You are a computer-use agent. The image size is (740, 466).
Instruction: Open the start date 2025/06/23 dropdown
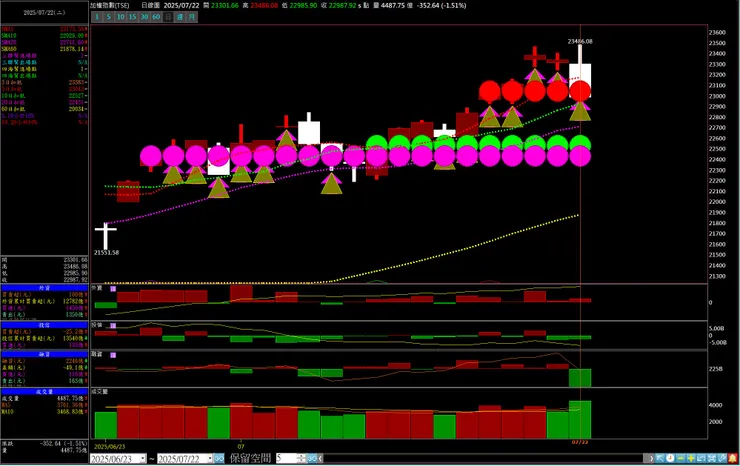(x=143, y=458)
